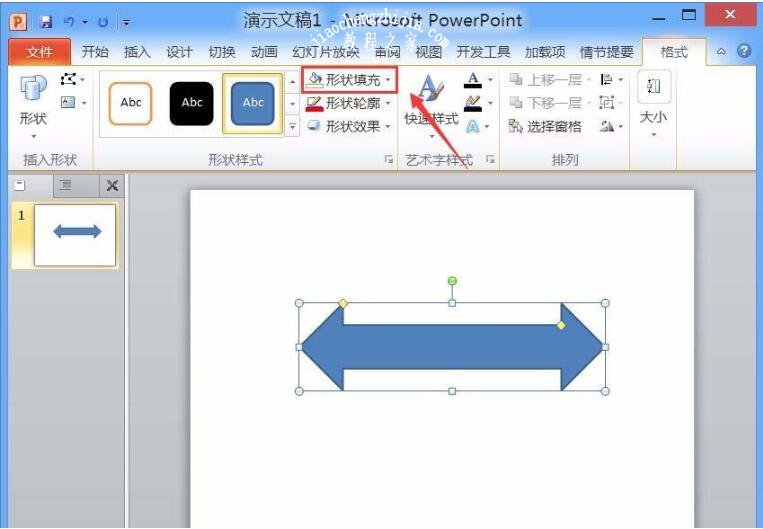Viewport: 763px width, 529px height.
Task: Click the blue double arrow shape on slide
Action: [452, 347]
